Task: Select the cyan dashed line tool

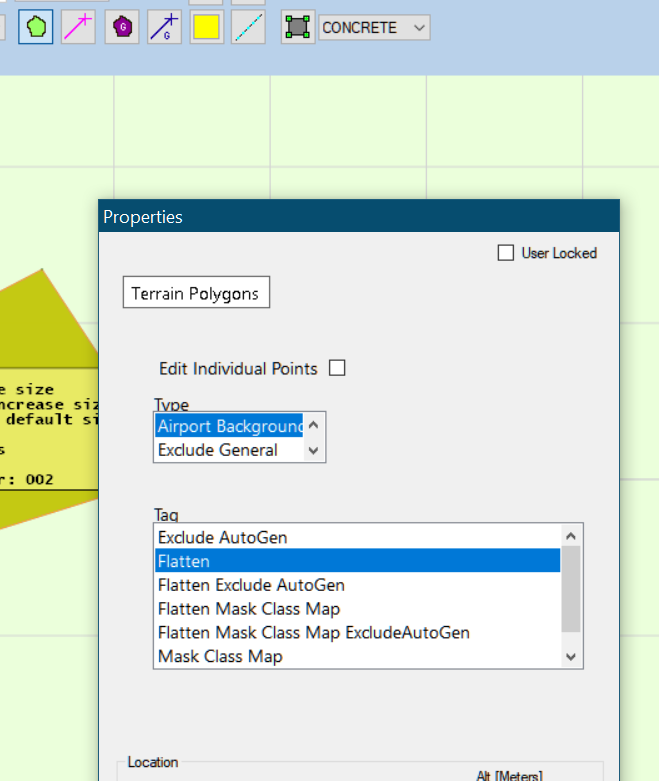Action: [x=248, y=27]
